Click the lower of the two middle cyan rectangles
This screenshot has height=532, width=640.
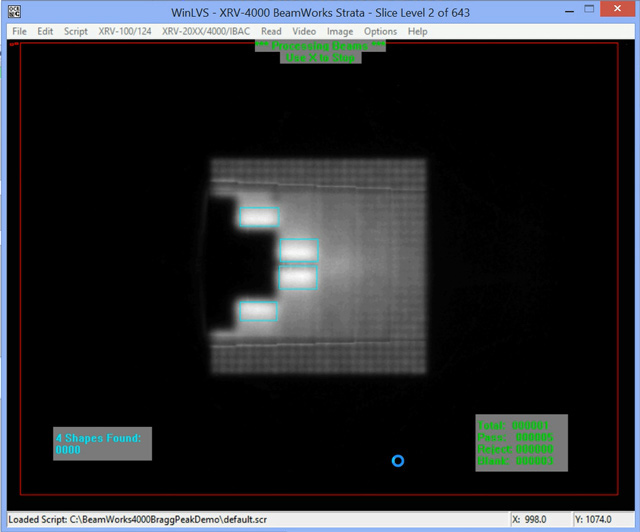coord(298,278)
